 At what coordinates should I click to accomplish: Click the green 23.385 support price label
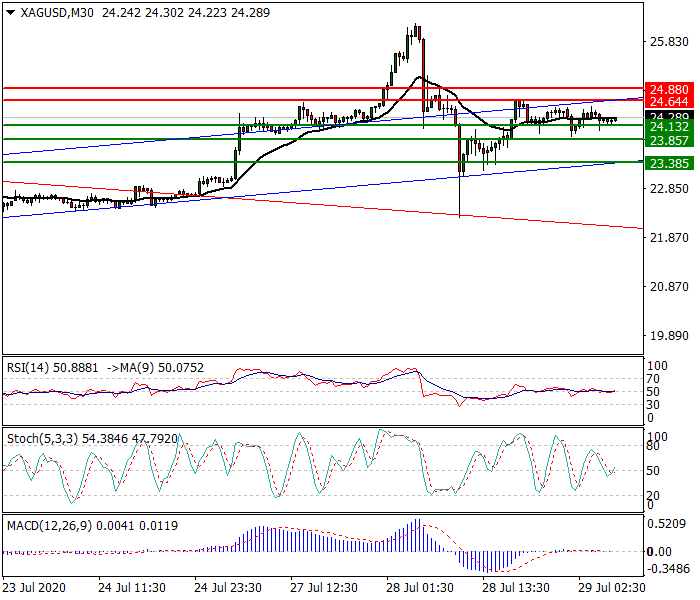point(669,163)
